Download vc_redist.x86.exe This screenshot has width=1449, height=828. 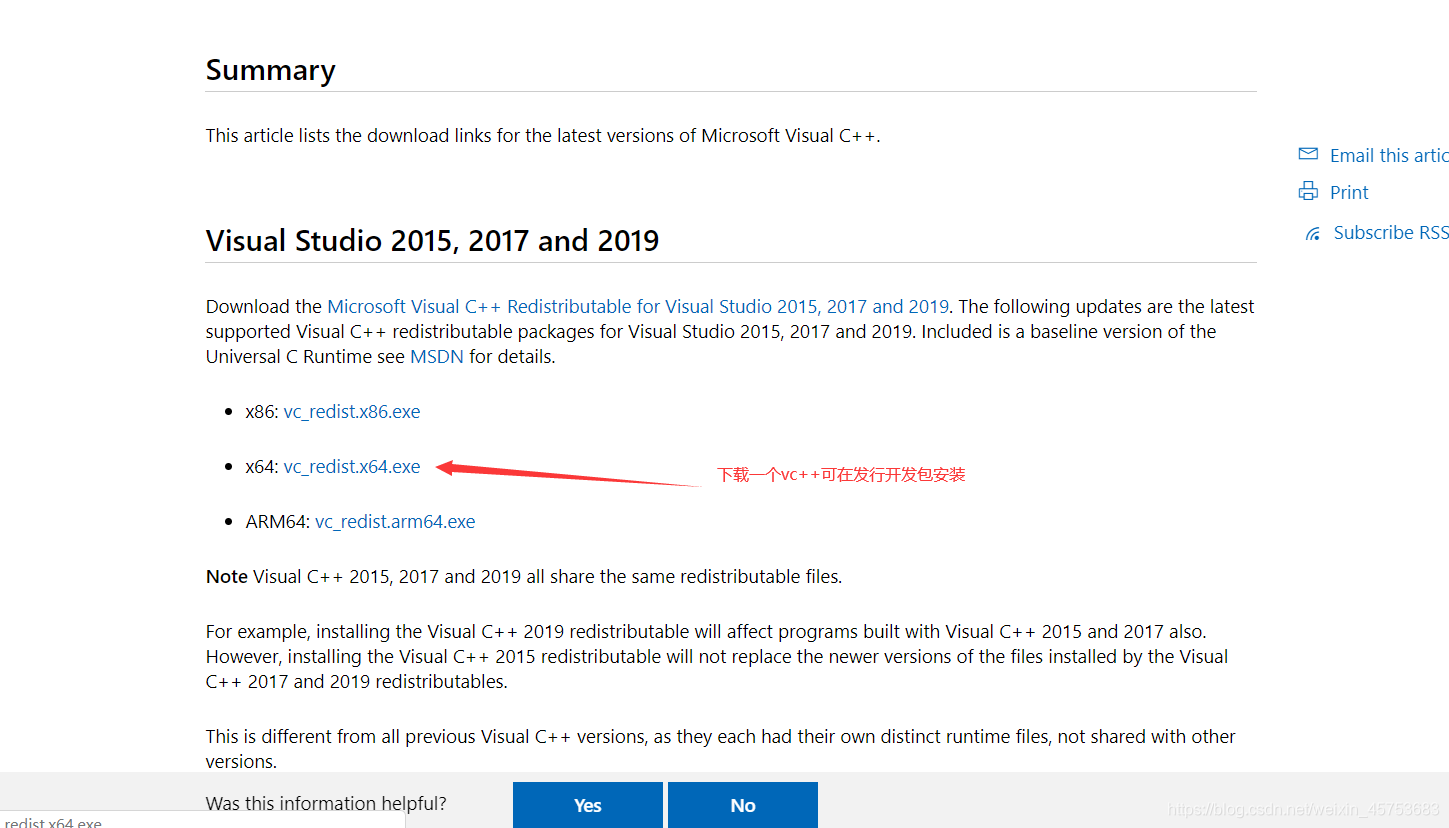(352, 411)
